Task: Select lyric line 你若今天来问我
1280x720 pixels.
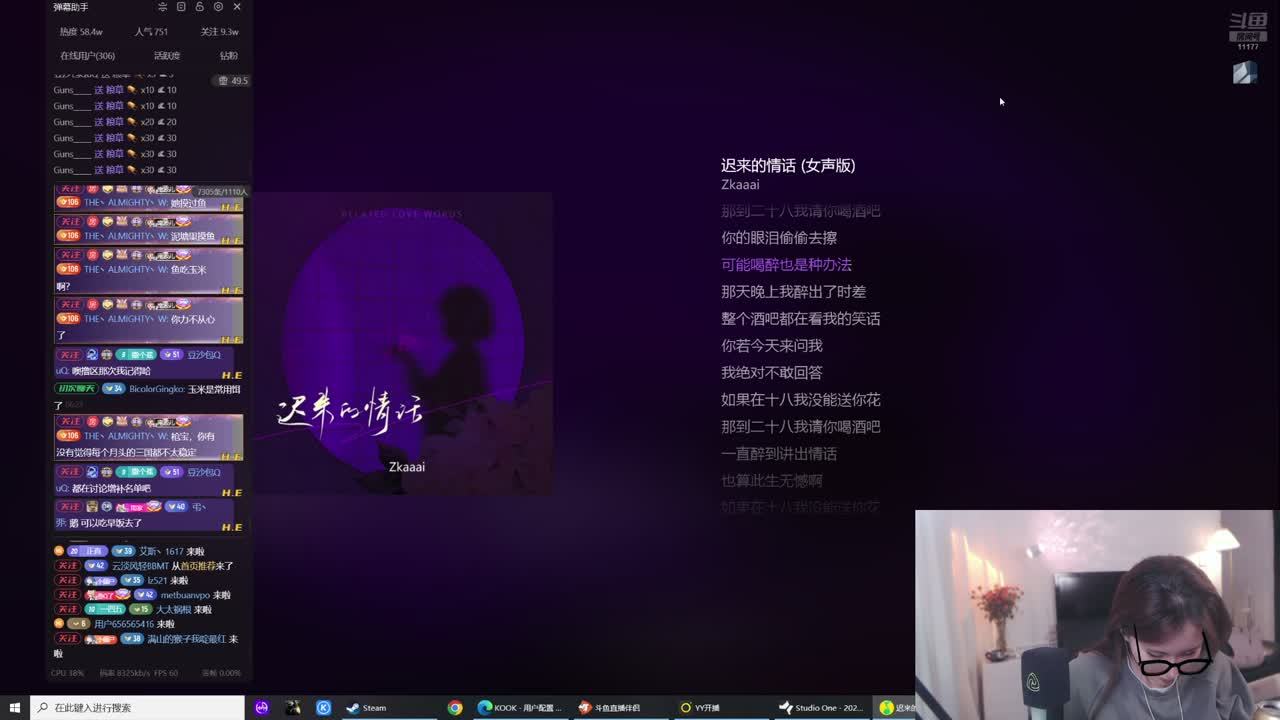Action: click(x=771, y=346)
